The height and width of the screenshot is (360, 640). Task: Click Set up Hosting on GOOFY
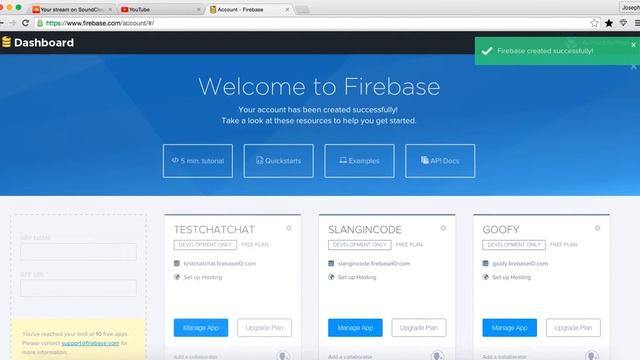tap(511, 277)
